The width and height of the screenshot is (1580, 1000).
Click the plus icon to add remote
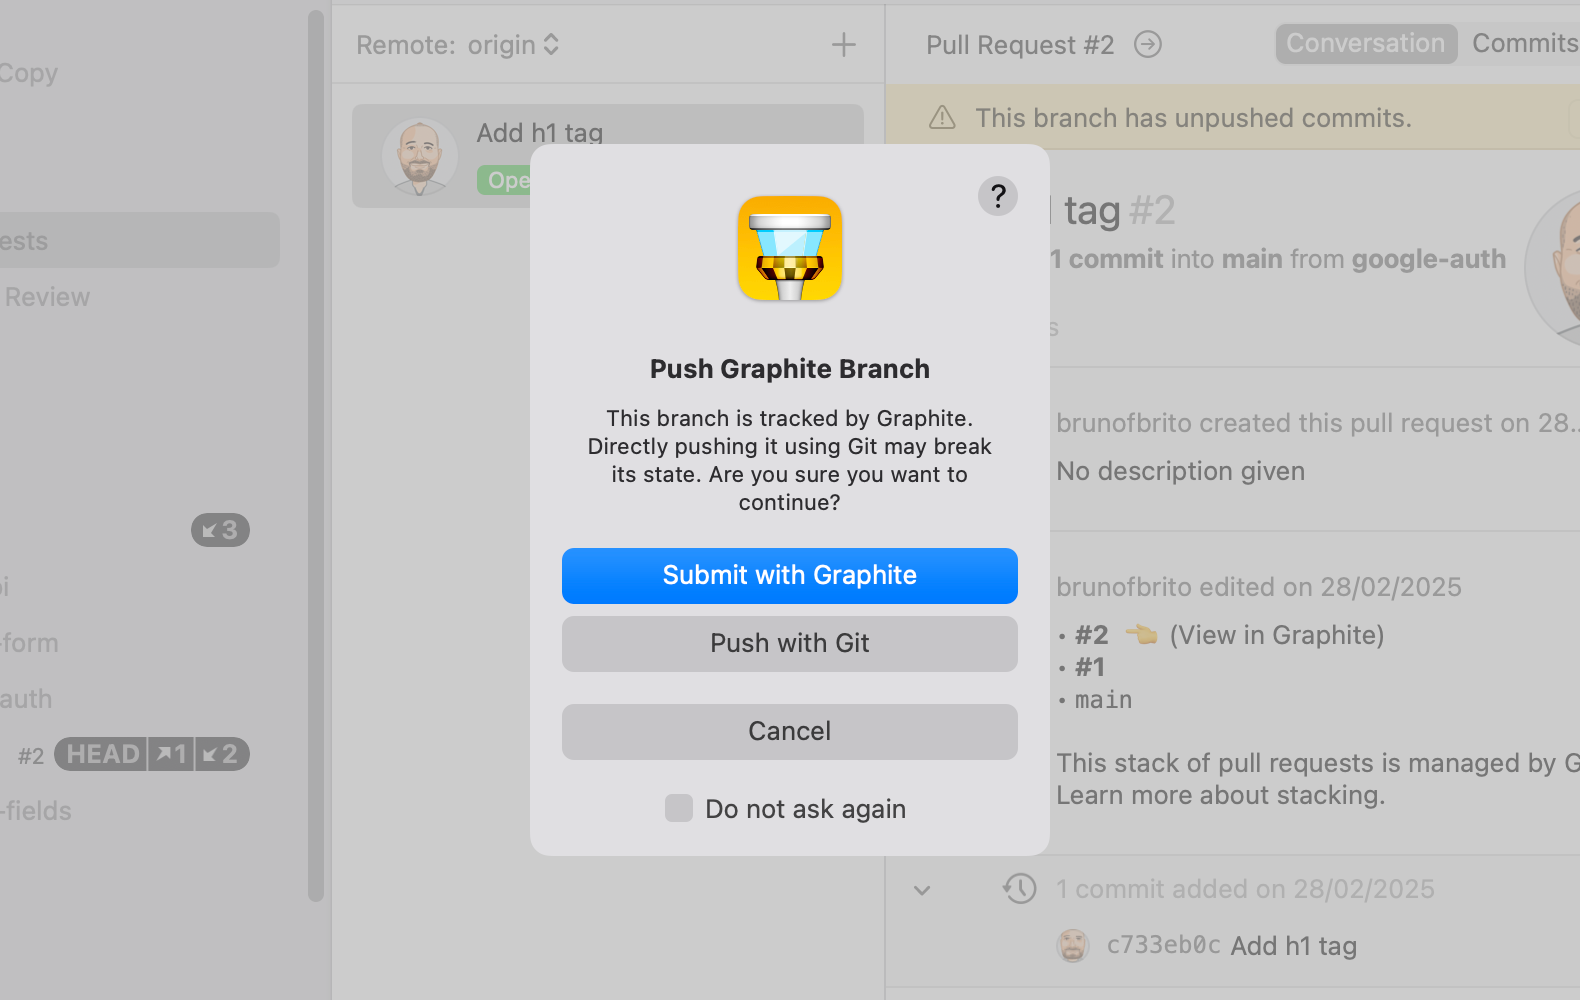click(843, 45)
